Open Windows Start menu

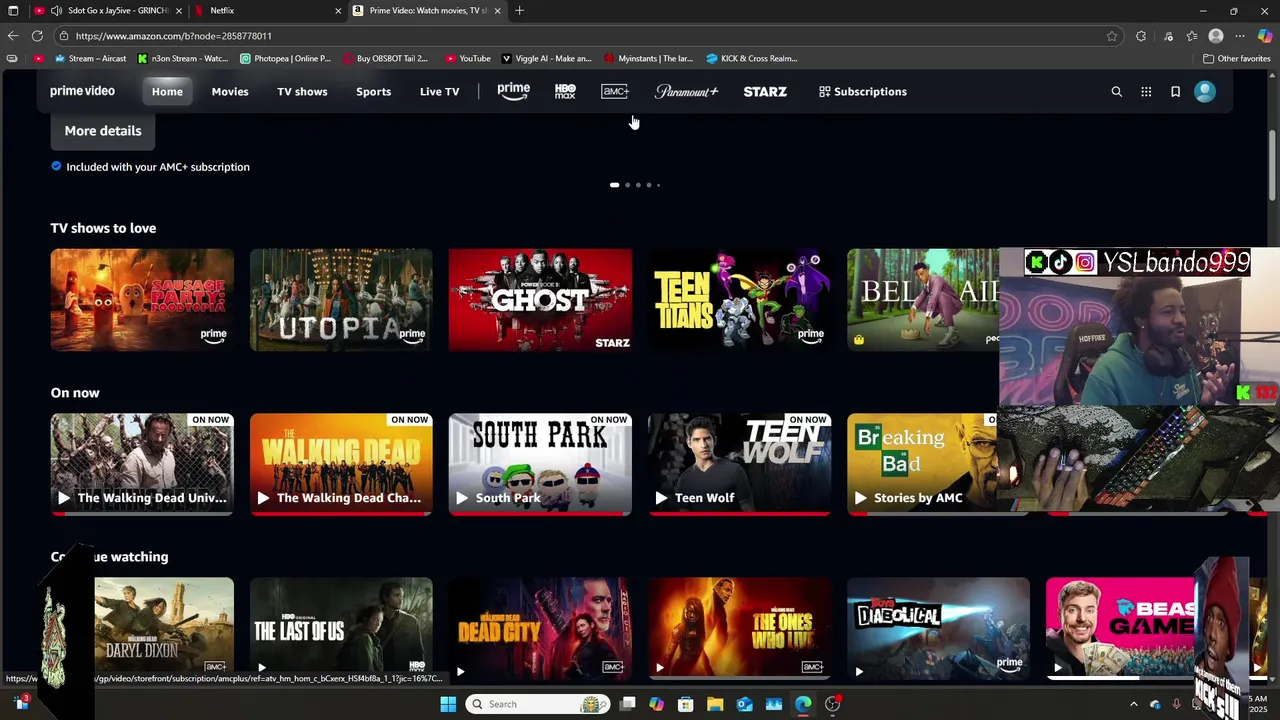[448, 704]
